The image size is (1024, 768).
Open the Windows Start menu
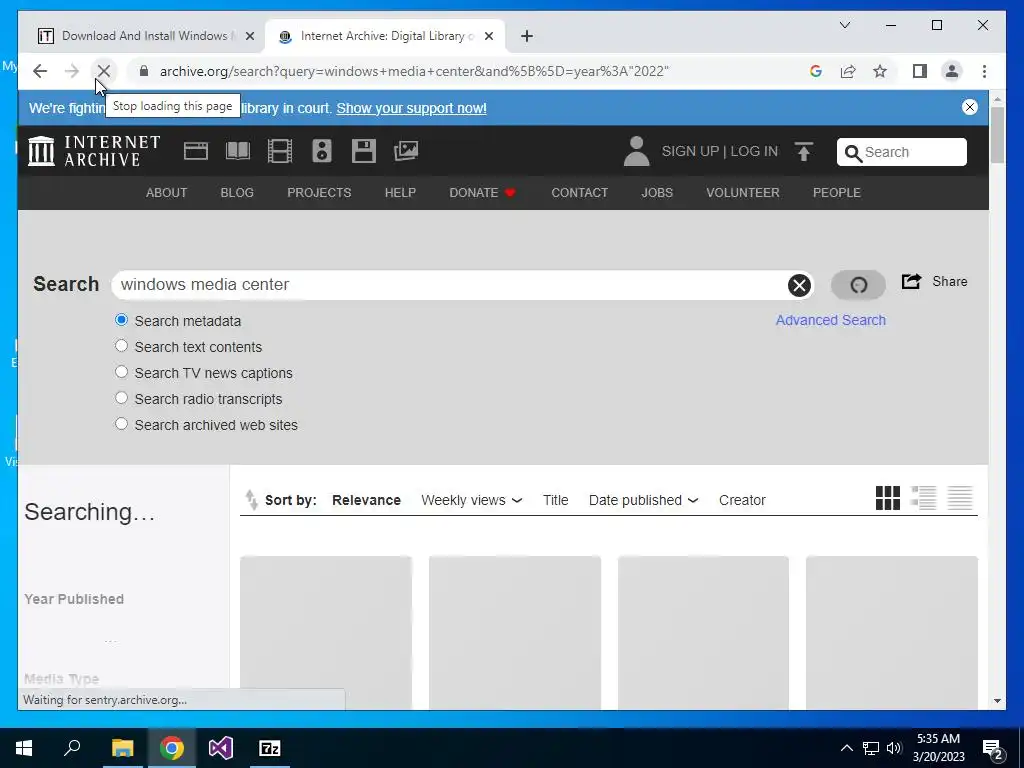(x=24, y=748)
